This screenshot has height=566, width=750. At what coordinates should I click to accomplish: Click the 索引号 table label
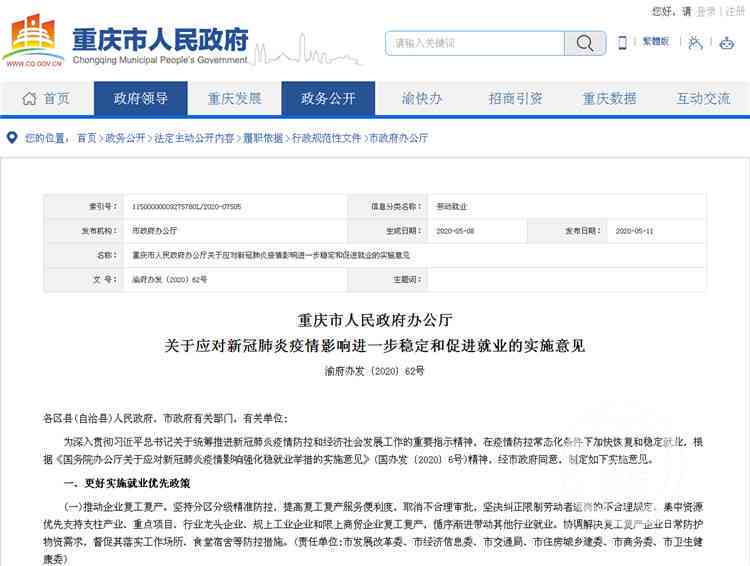[x=102, y=206]
